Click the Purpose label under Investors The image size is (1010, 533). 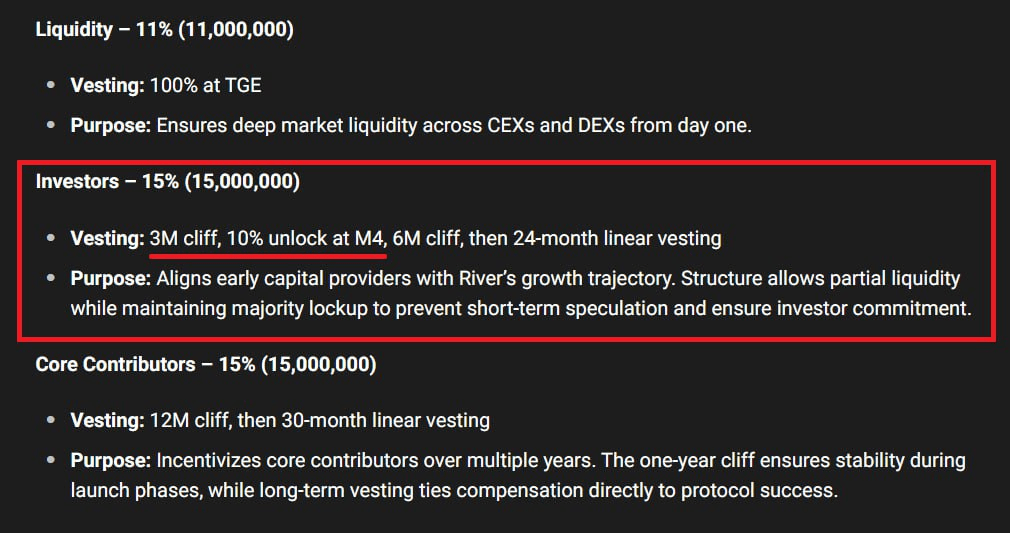click(110, 278)
